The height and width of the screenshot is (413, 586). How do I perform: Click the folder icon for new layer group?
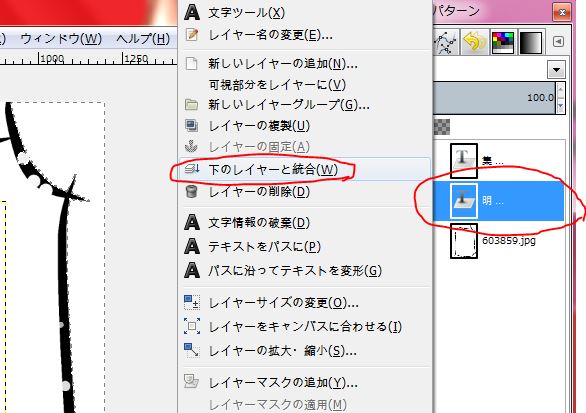(x=192, y=105)
